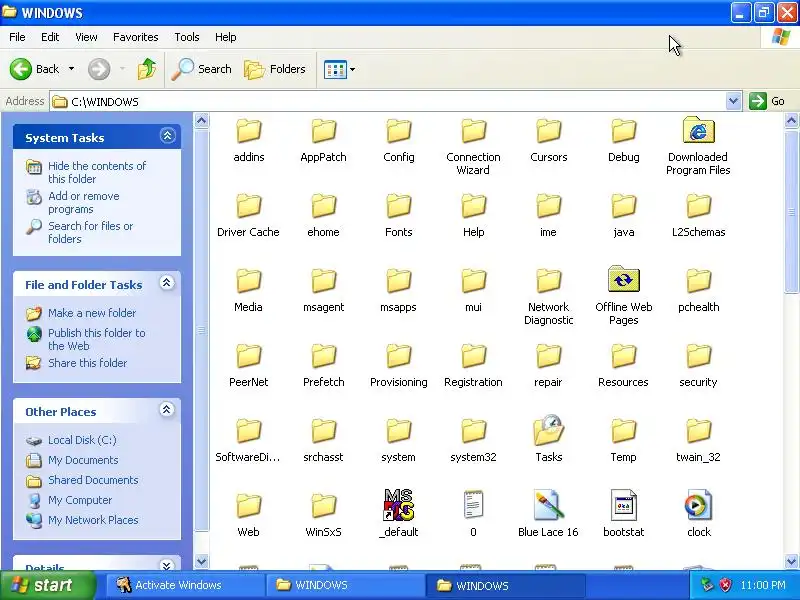Click file list scrollbar up arrow
800x600 pixels.
pos(791,120)
